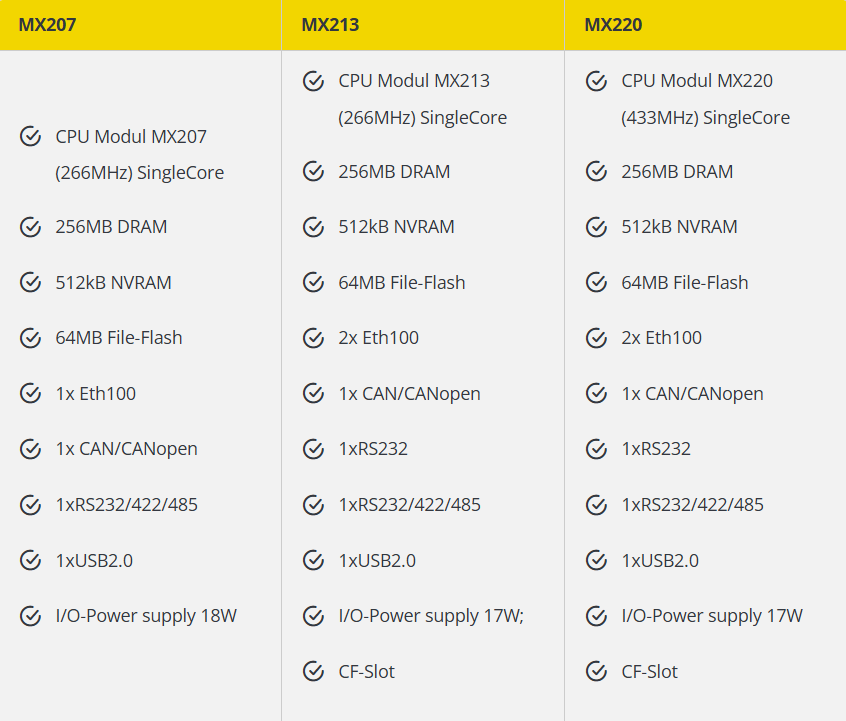This screenshot has width=846, height=721.
Task: Select the MX213 column header
Action: 423,25
